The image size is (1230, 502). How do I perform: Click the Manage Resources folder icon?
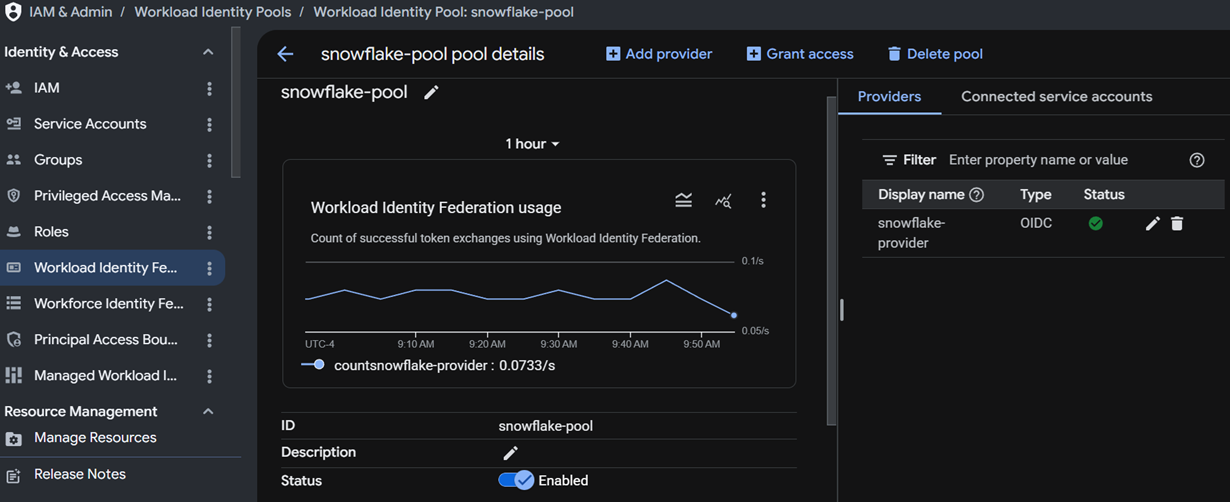tap(14, 438)
